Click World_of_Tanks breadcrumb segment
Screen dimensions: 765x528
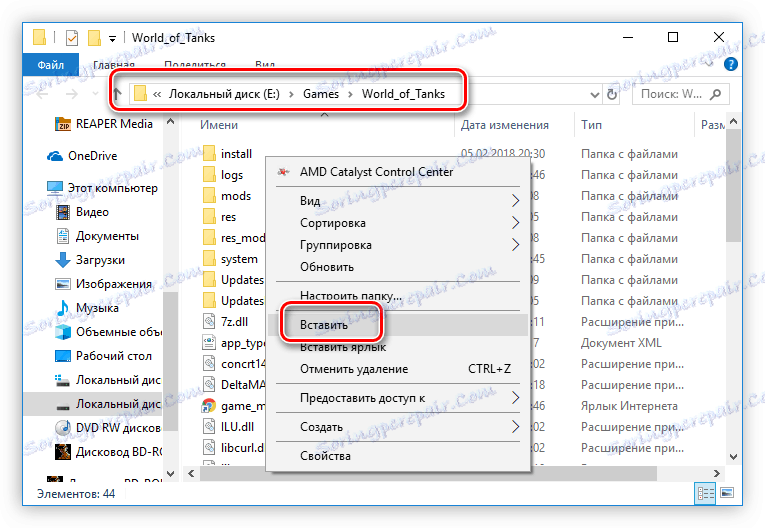point(403,94)
